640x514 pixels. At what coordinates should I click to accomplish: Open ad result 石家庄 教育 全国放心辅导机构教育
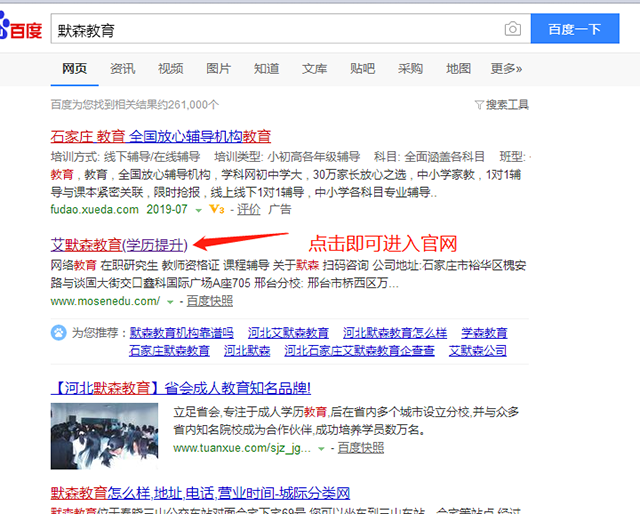(x=161, y=136)
